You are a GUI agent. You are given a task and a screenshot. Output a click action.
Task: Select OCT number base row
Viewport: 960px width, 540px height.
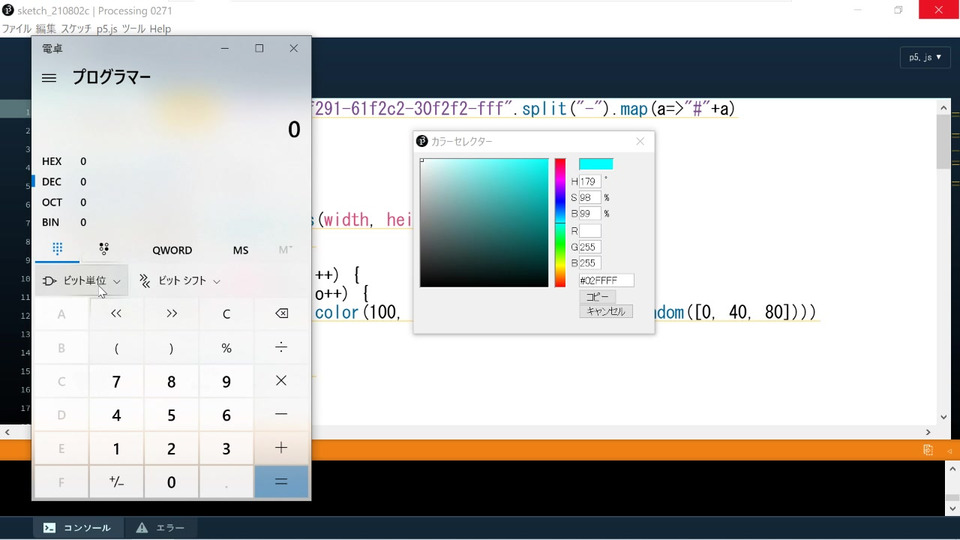pyautogui.click(x=171, y=202)
